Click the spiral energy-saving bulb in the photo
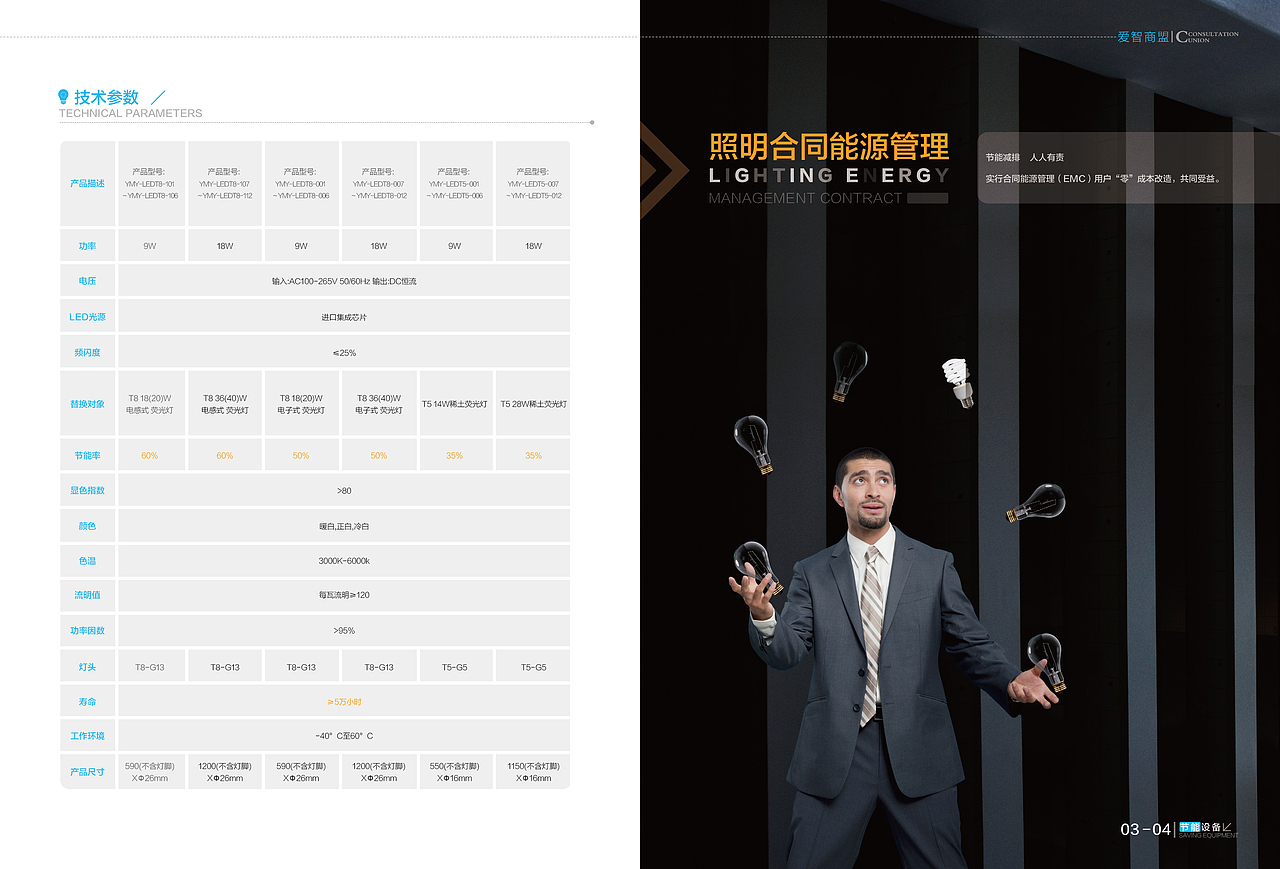Image resolution: width=1280 pixels, height=869 pixels. pyautogui.click(x=957, y=382)
